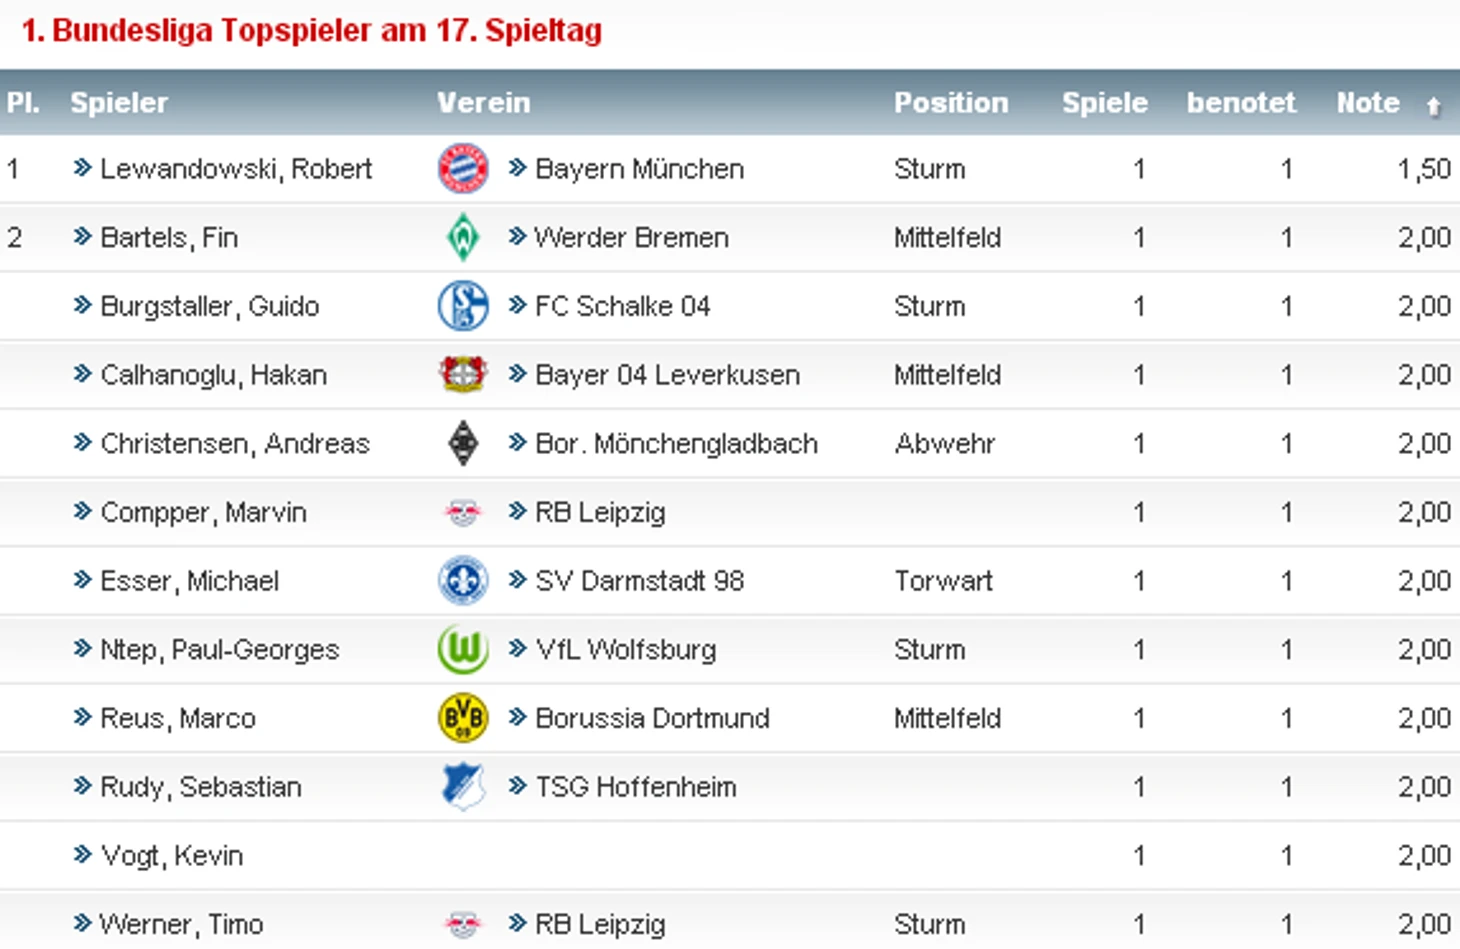Sort by the Position column header
Screen dimensions: 1460x949
tap(950, 103)
